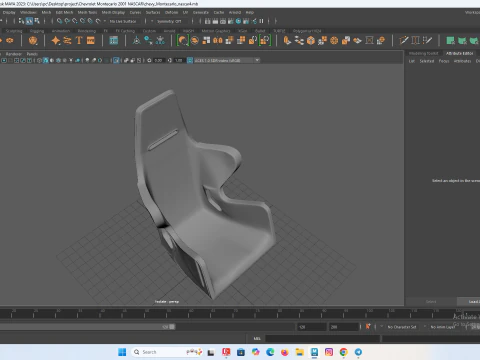The width and height of the screenshot is (480, 360).
Task: Click the orange wheel-shaped shelf icon
Action: pyautogui.click(x=334, y=41)
